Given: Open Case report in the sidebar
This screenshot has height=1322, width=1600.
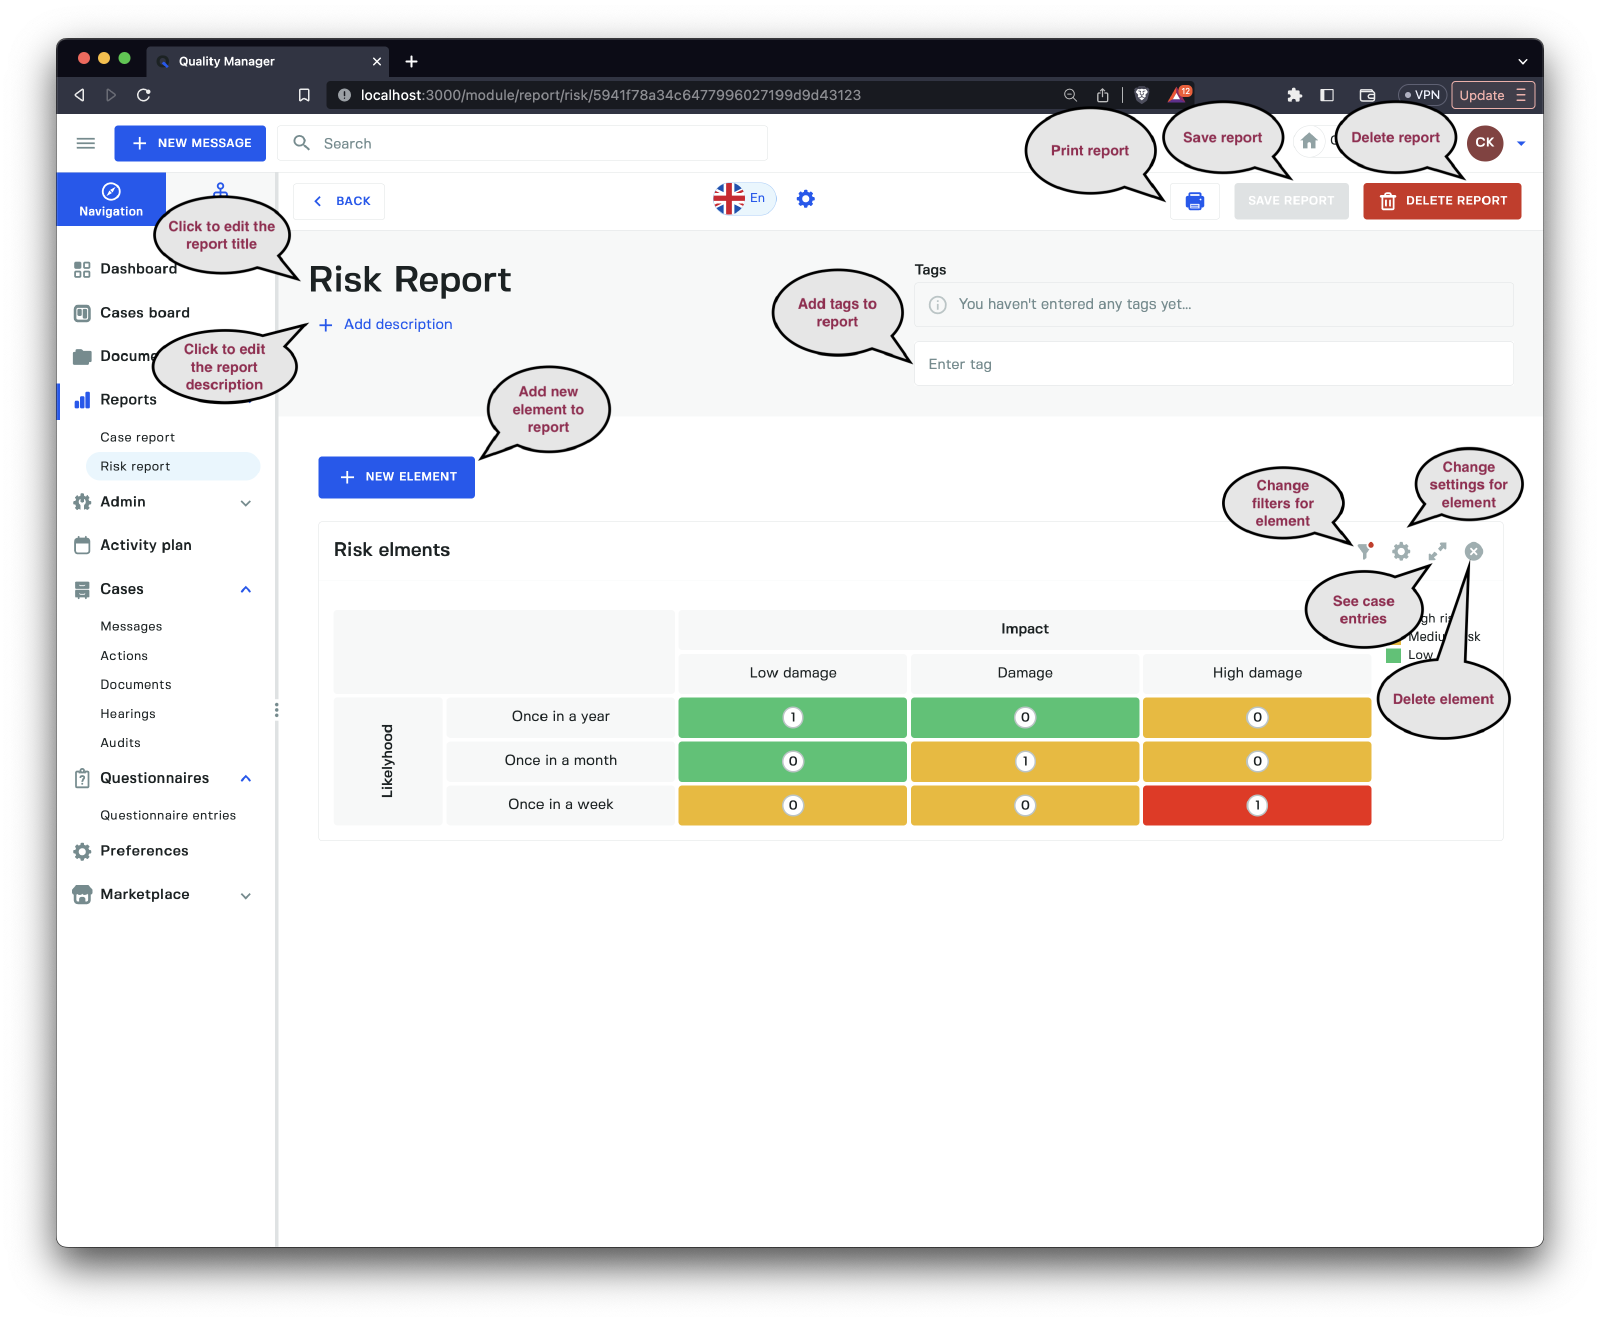Looking at the screenshot, I should tap(138, 437).
